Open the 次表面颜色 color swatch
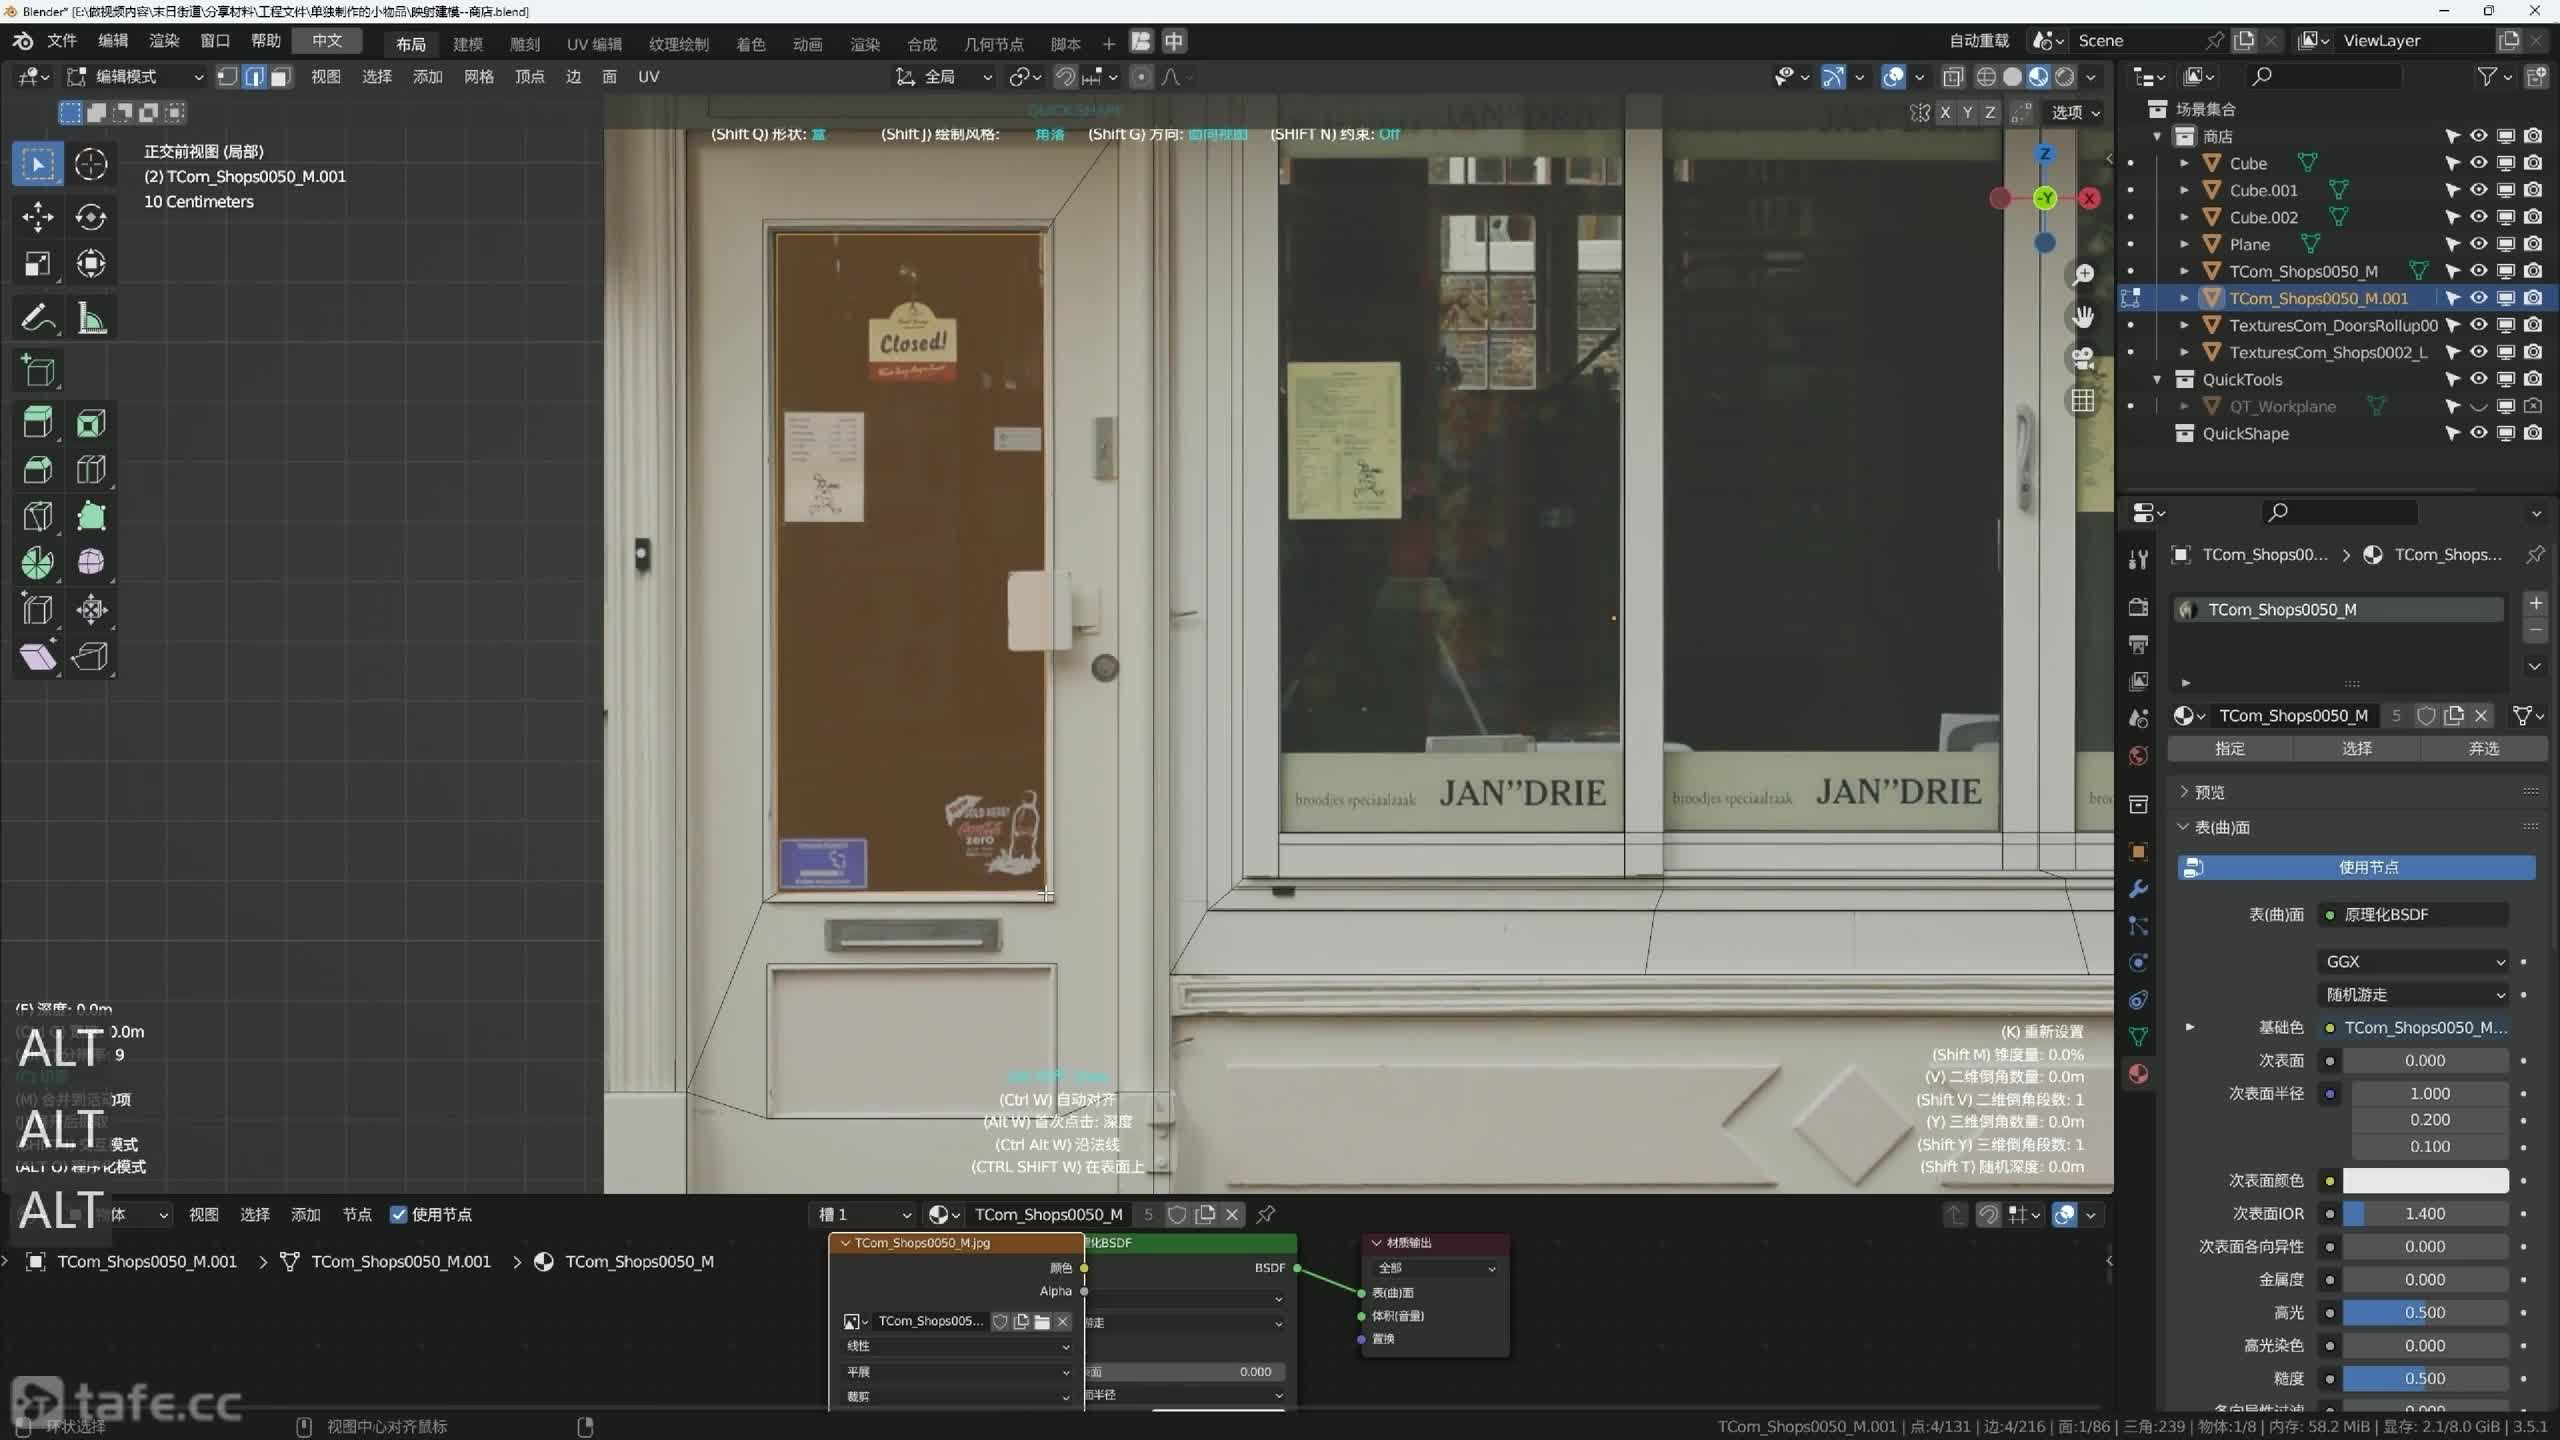 point(2425,1181)
